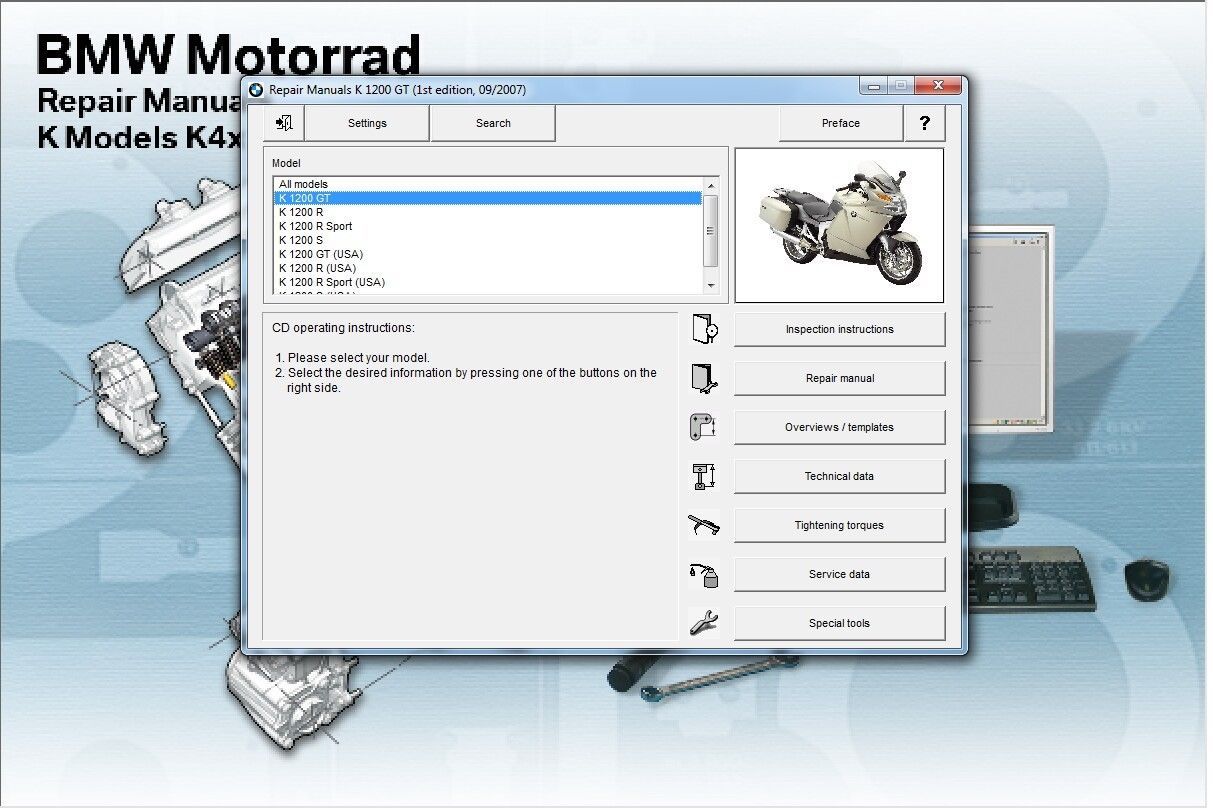Open the Preface page

[840, 123]
